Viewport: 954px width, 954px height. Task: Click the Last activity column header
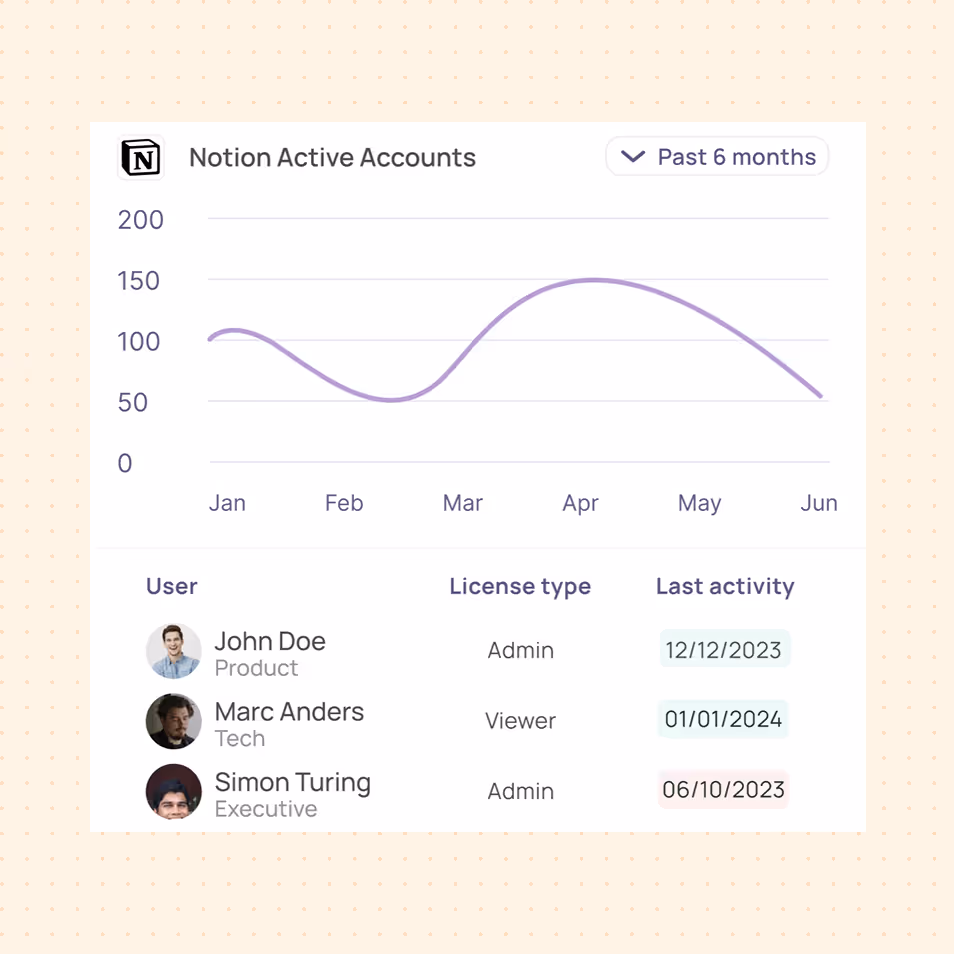tap(725, 587)
